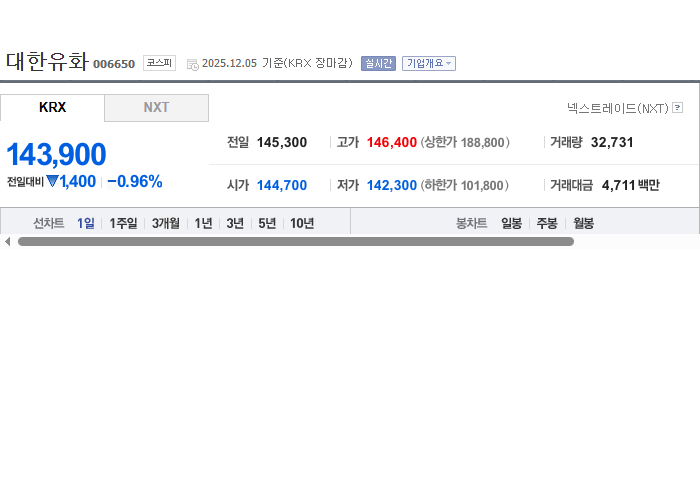Image resolution: width=700 pixels, height=490 pixels.
Task: Show the 5년 line chart
Action: click(267, 223)
